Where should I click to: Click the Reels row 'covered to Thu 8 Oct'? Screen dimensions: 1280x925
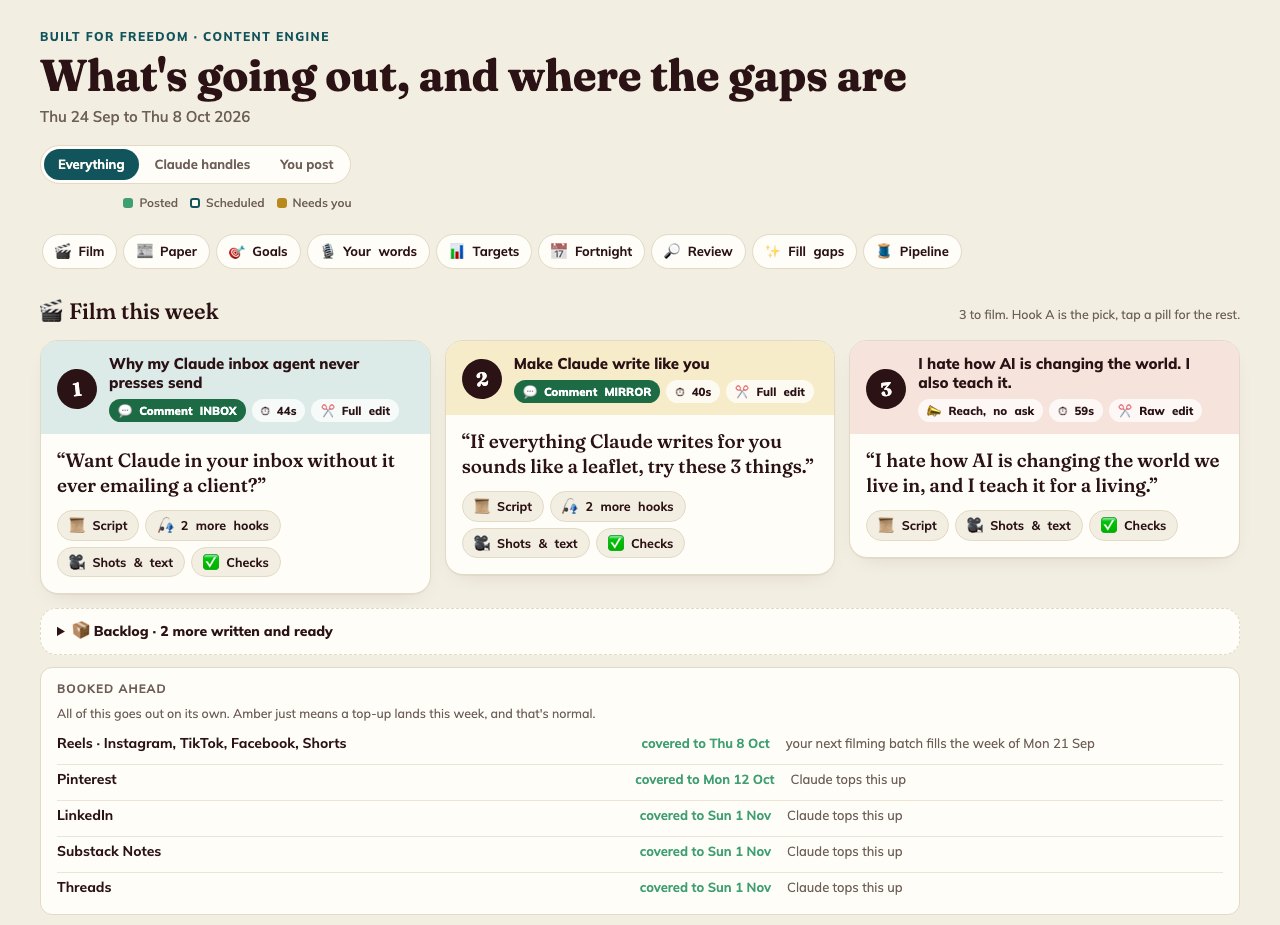pos(706,743)
